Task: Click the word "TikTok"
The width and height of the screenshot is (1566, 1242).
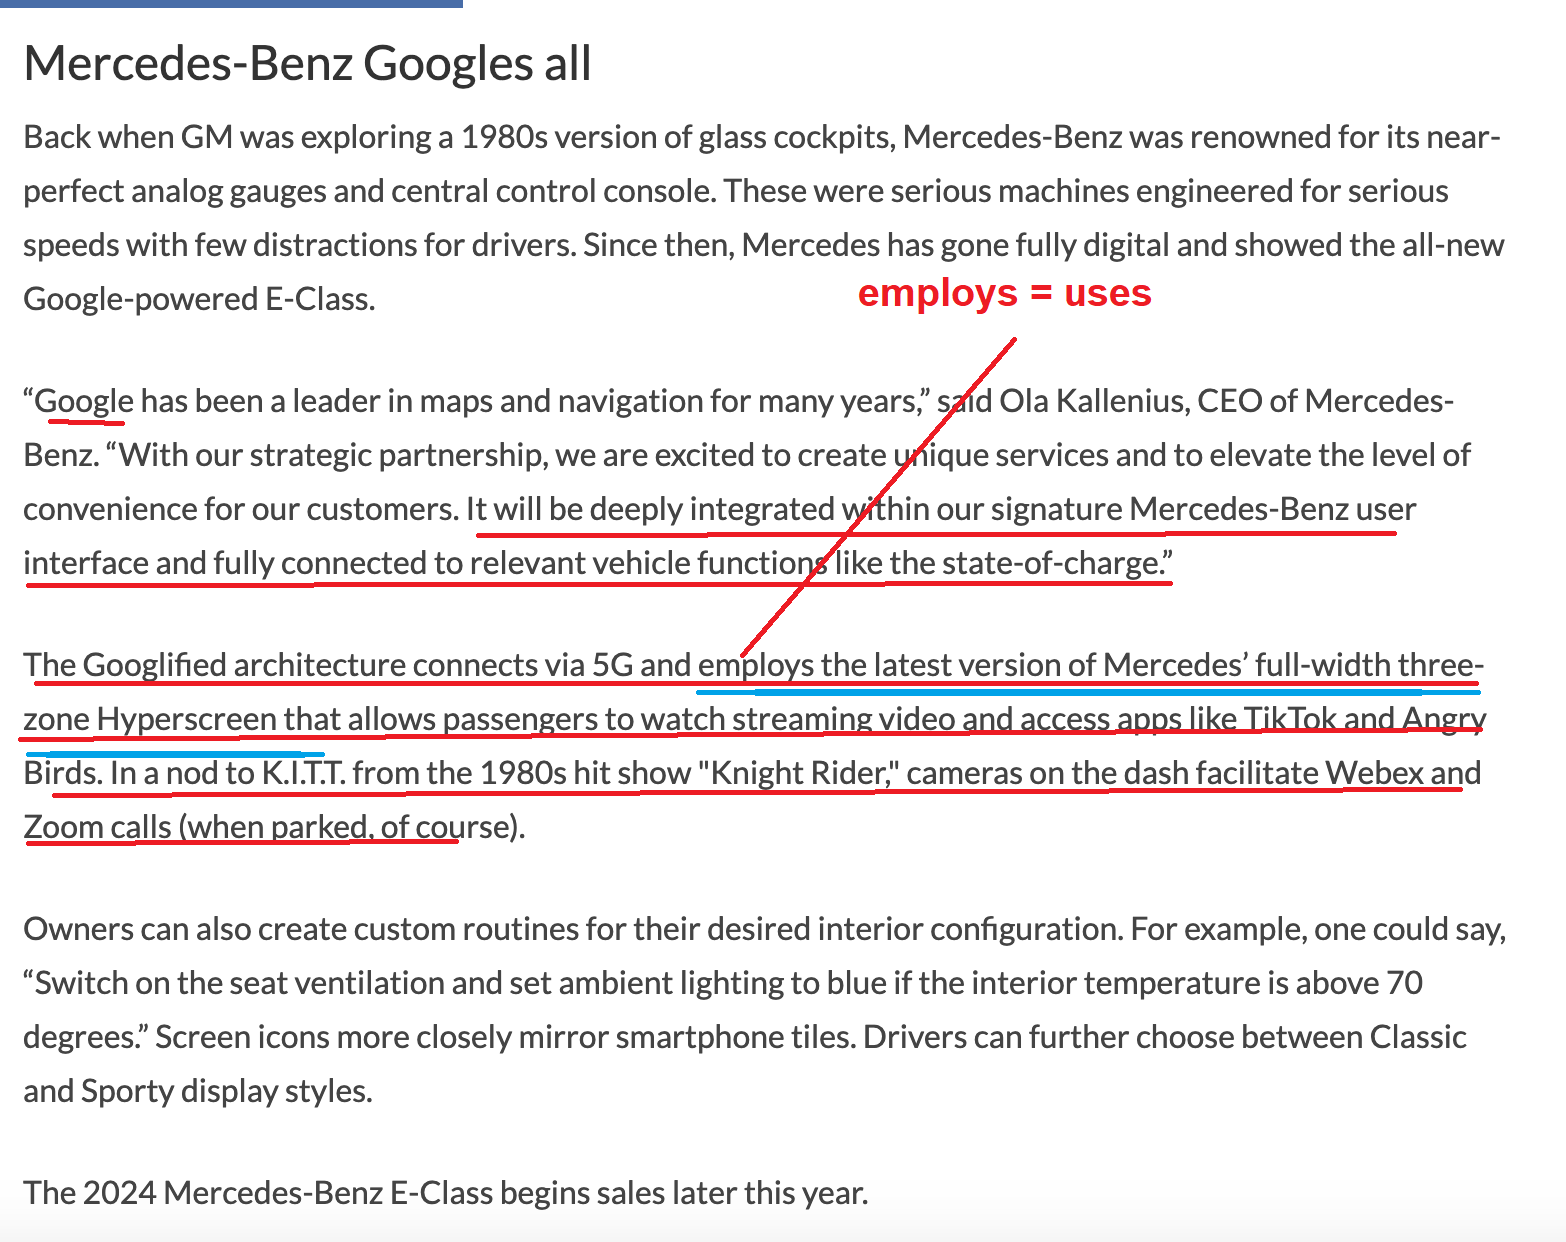Action: (1290, 719)
